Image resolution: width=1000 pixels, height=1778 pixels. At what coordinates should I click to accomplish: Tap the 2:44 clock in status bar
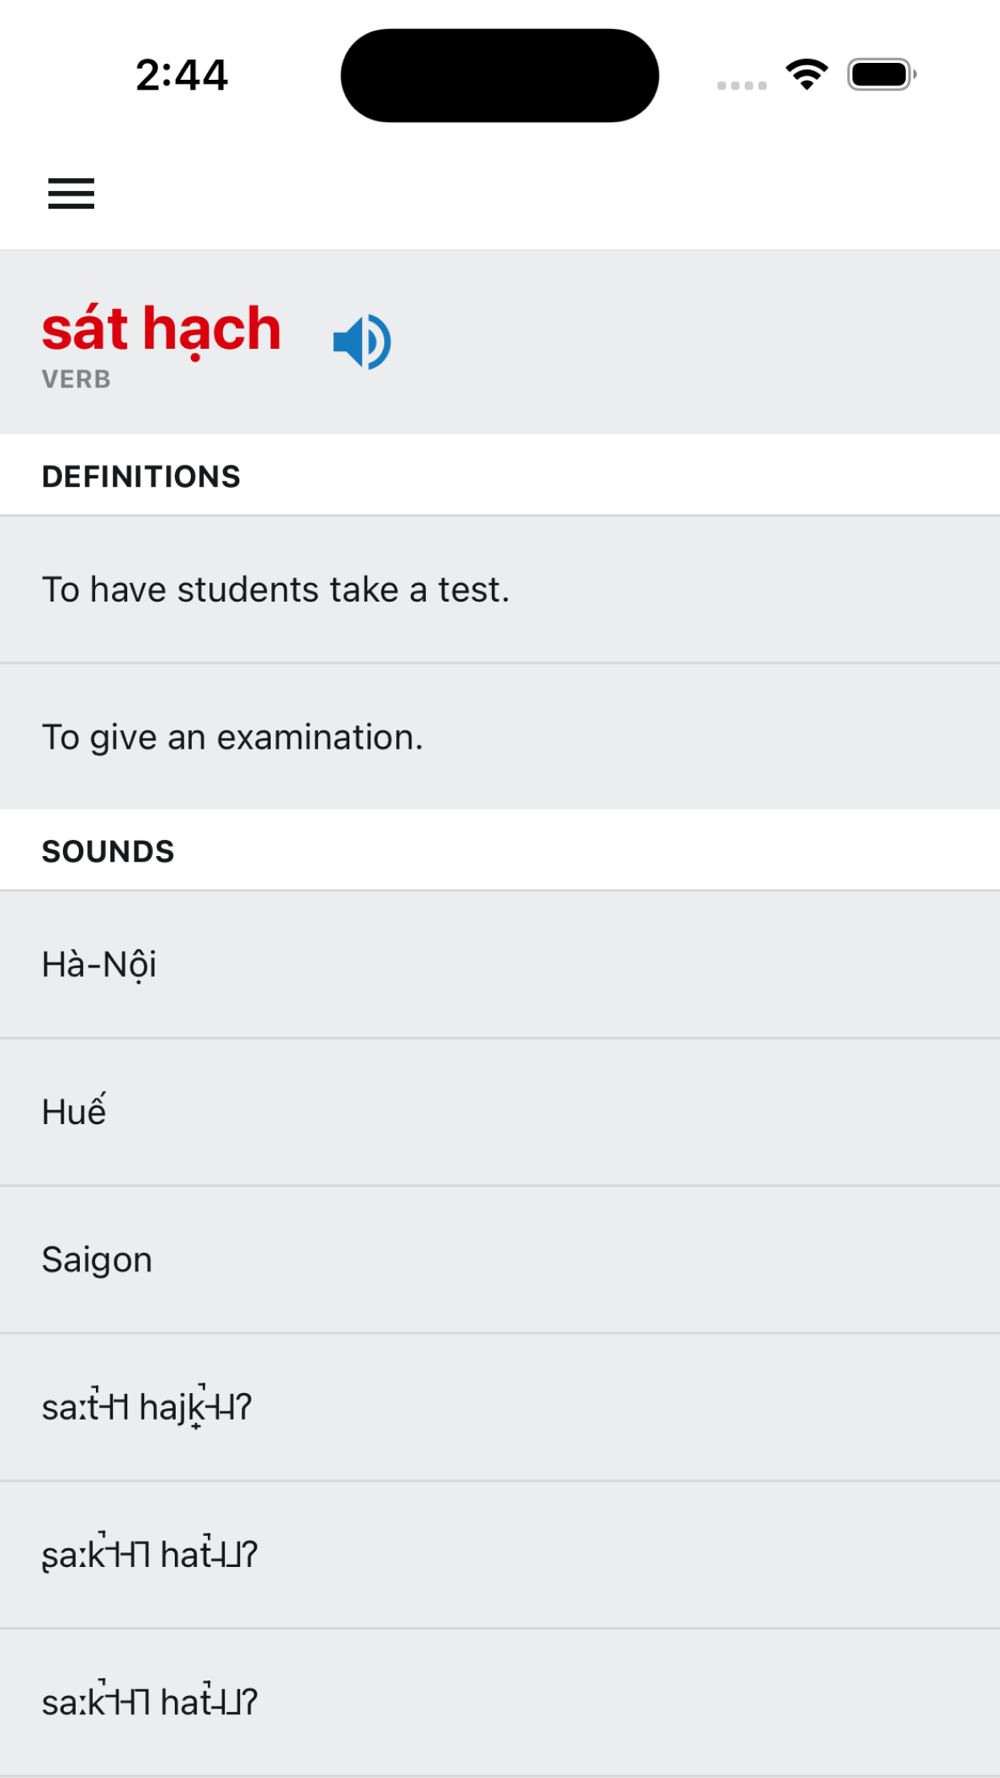click(x=182, y=75)
